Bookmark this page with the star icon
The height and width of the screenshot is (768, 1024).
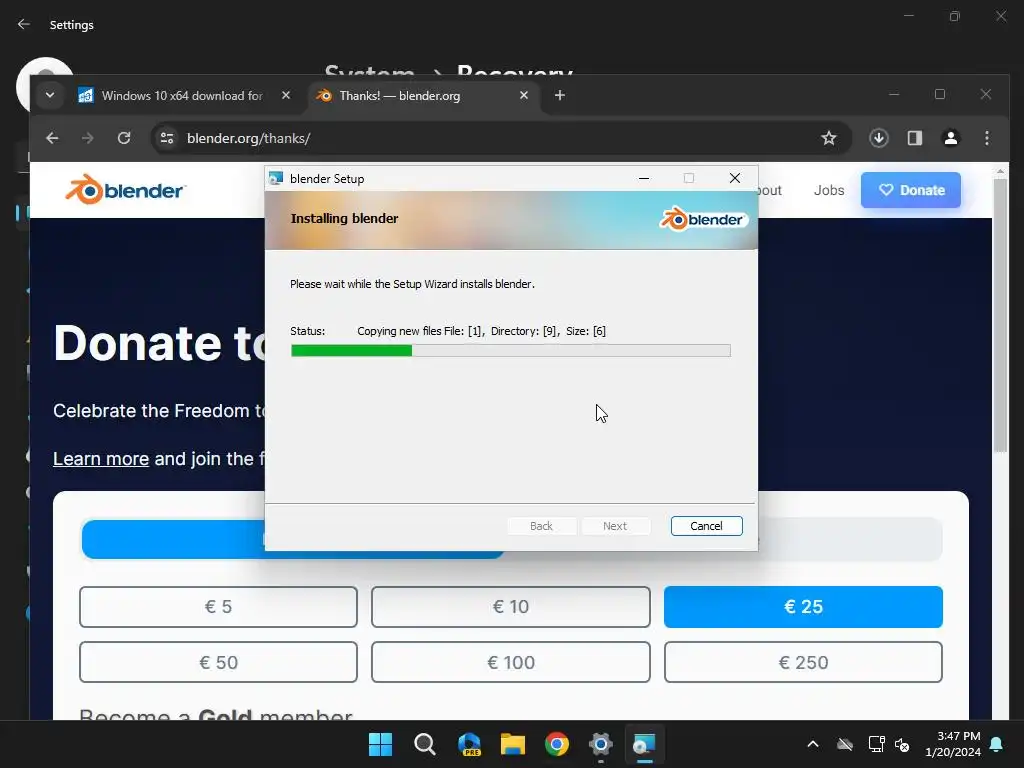[829, 138]
